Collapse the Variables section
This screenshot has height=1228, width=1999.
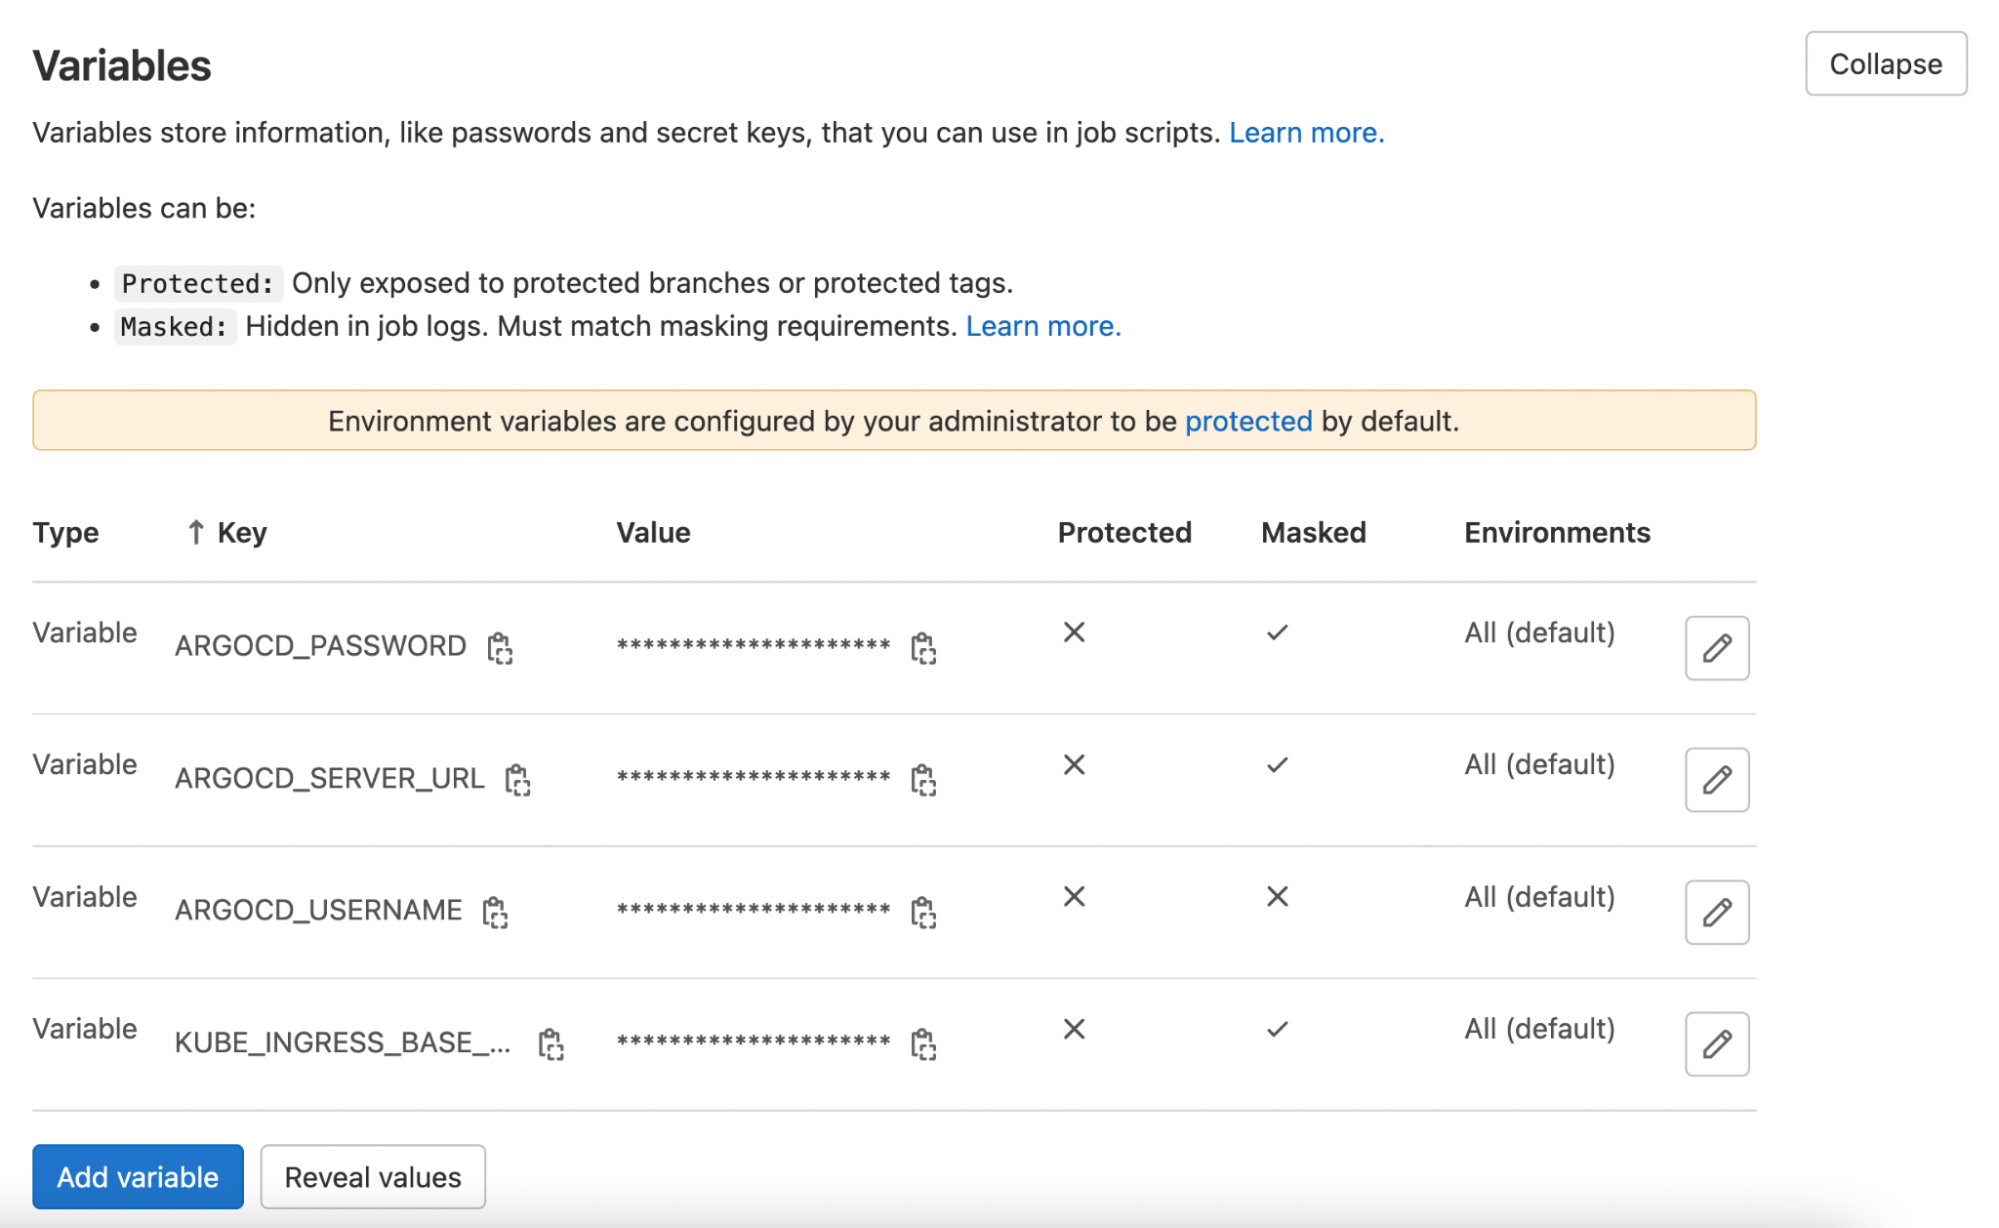(x=1885, y=64)
